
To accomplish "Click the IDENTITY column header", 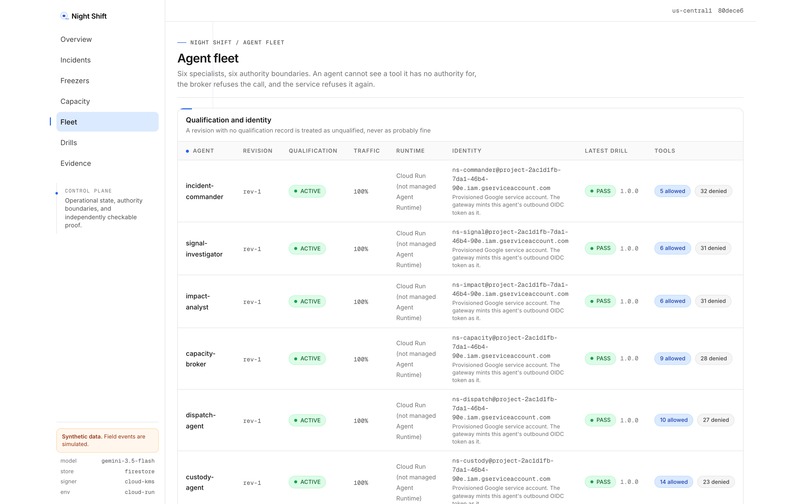I will 467,151.
